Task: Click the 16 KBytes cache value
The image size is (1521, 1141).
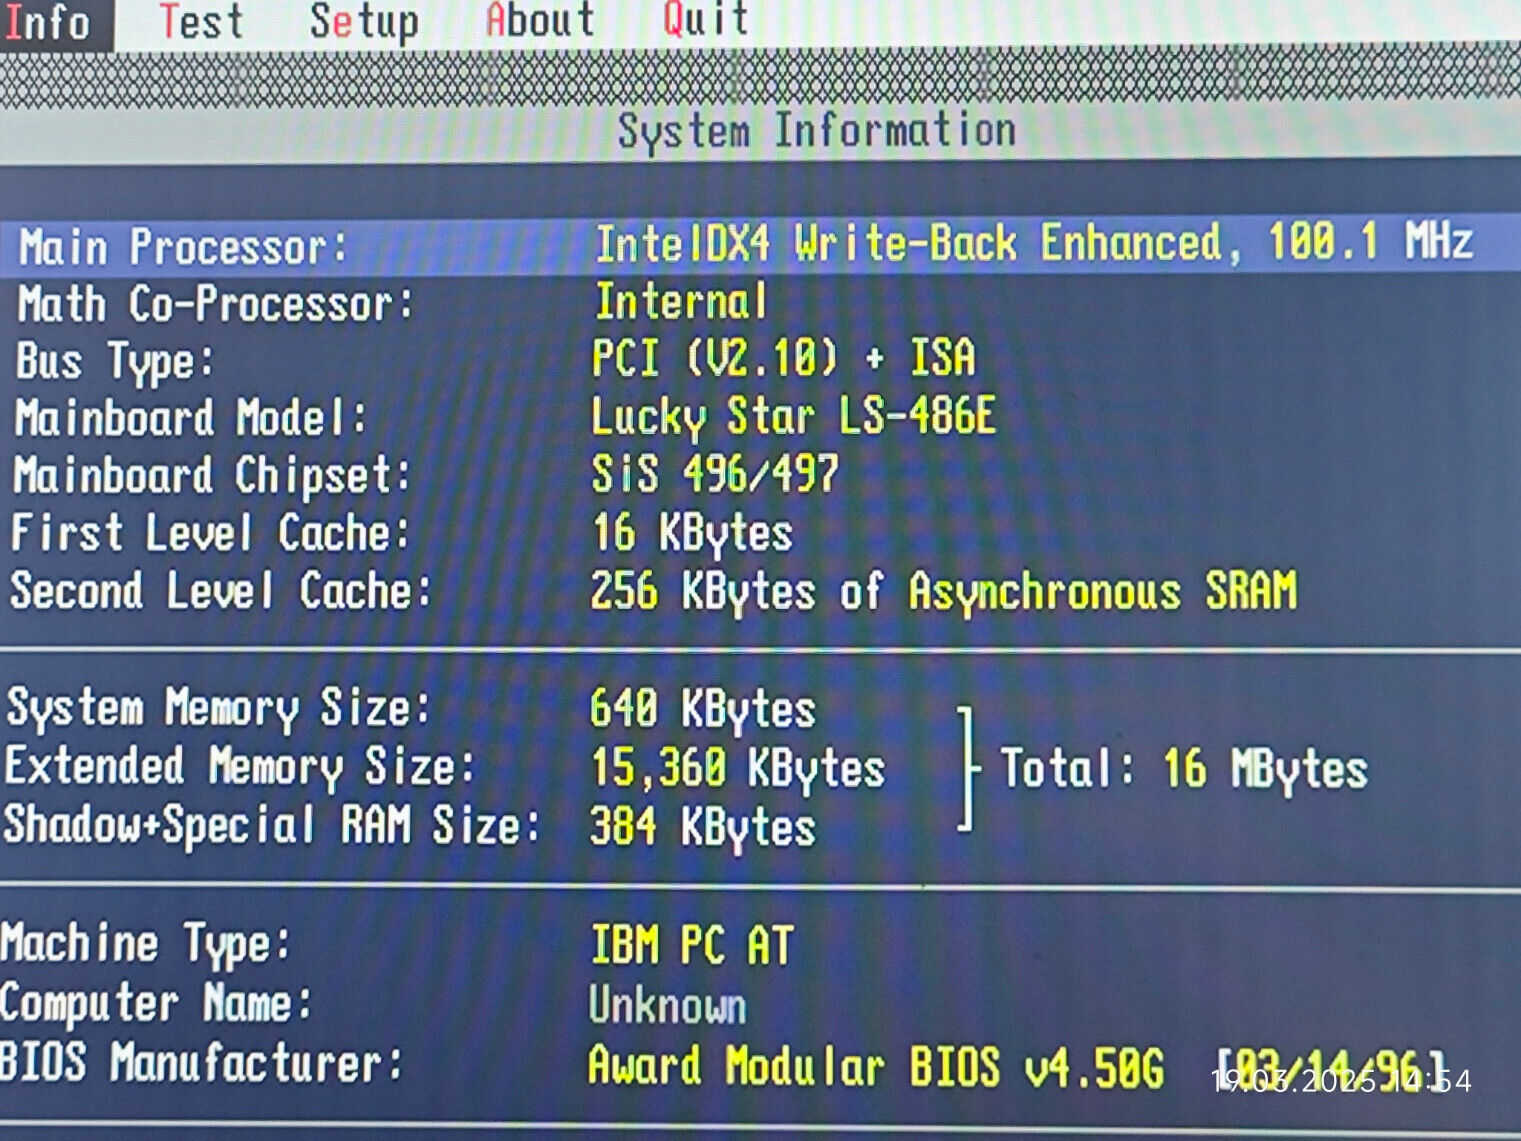Action: point(692,533)
